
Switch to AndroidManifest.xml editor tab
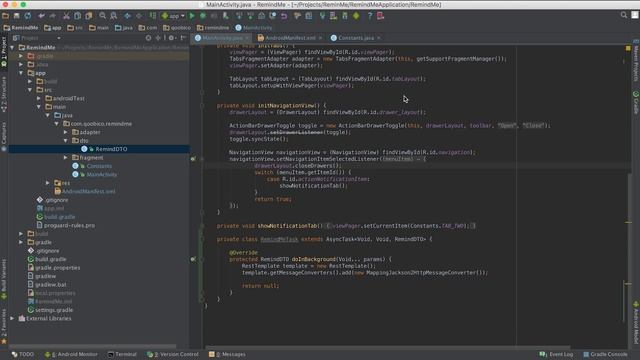[290, 38]
